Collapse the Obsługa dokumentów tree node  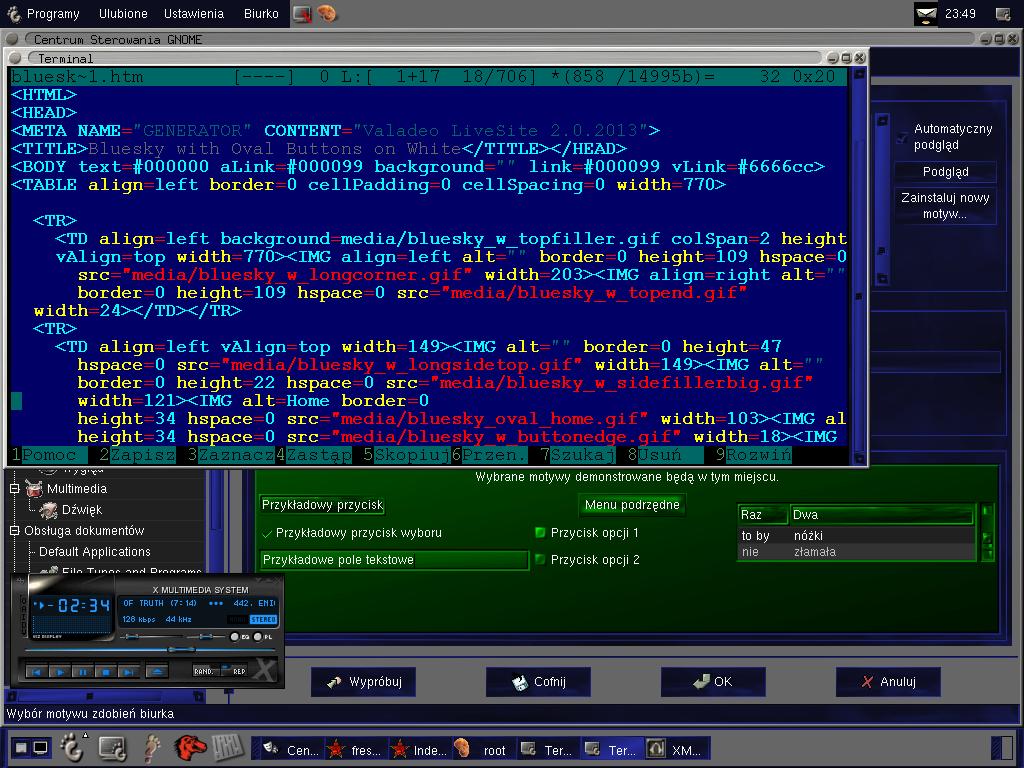point(14,530)
